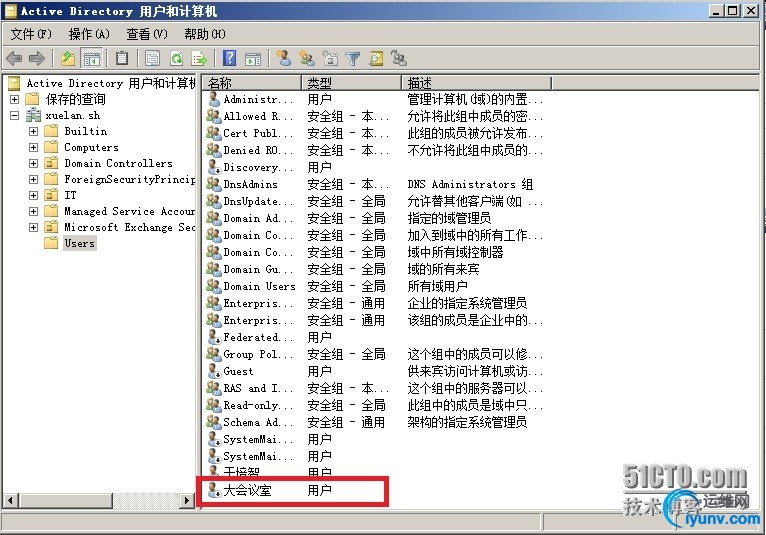The width and height of the screenshot is (766, 535).
Task: Click the user icon beside Guest
Action: (214, 371)
